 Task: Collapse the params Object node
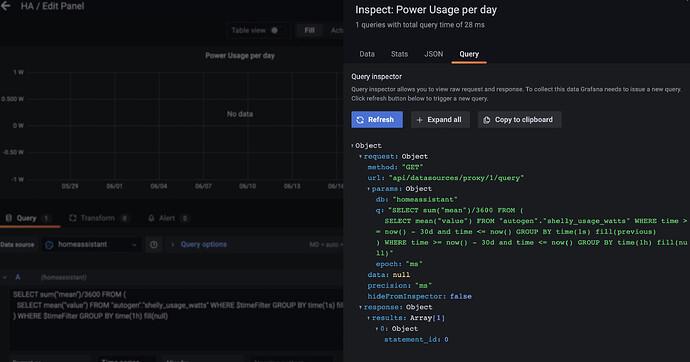coord(369,189)
